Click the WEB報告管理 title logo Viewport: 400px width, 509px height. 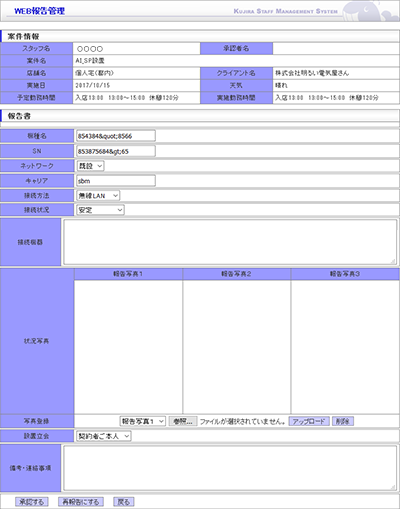(x=39, y=11)
